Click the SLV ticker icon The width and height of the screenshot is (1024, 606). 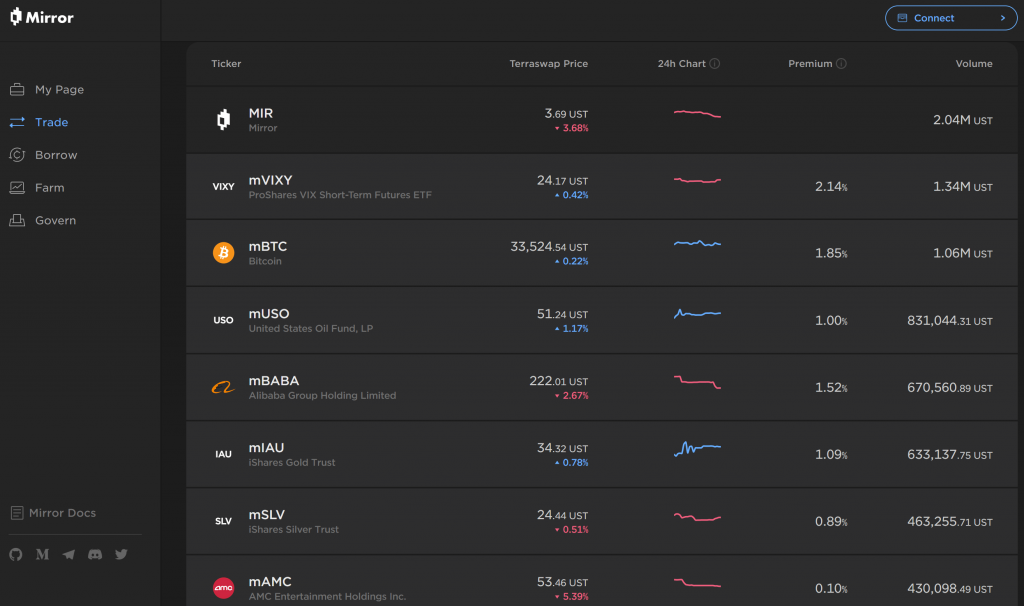(223, 521)
